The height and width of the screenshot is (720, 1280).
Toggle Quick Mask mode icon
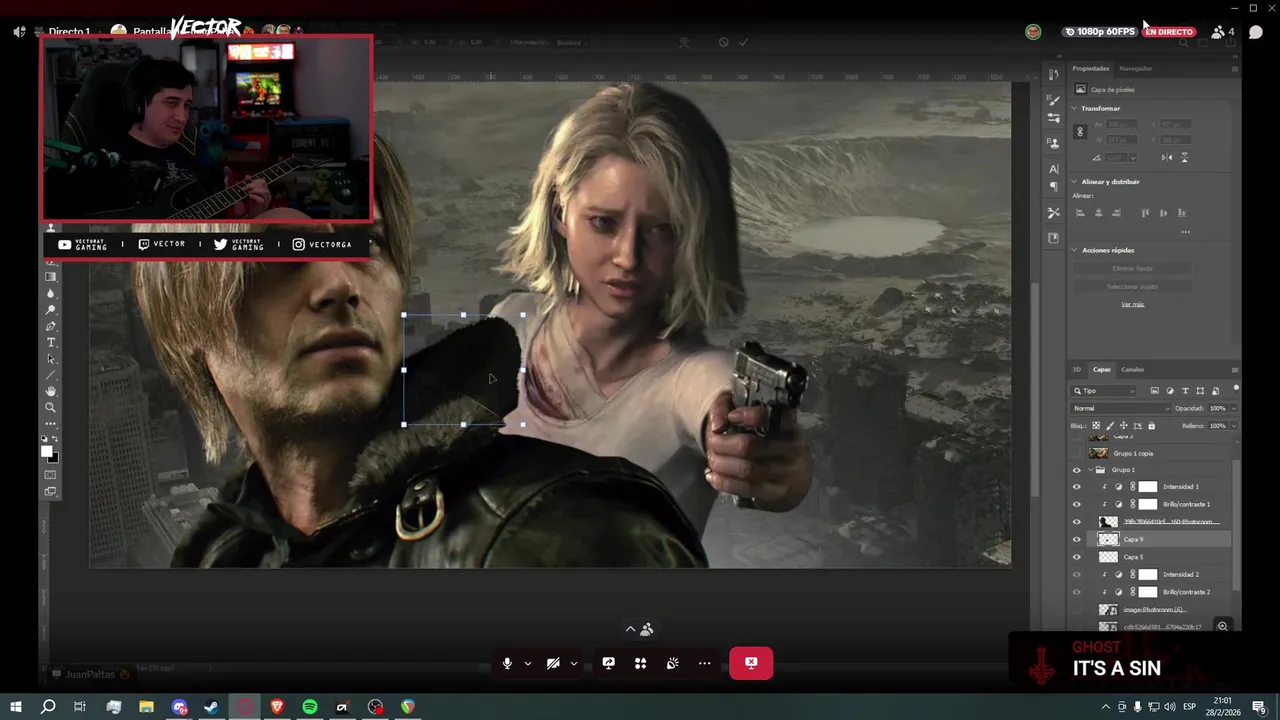coord(51,475)
